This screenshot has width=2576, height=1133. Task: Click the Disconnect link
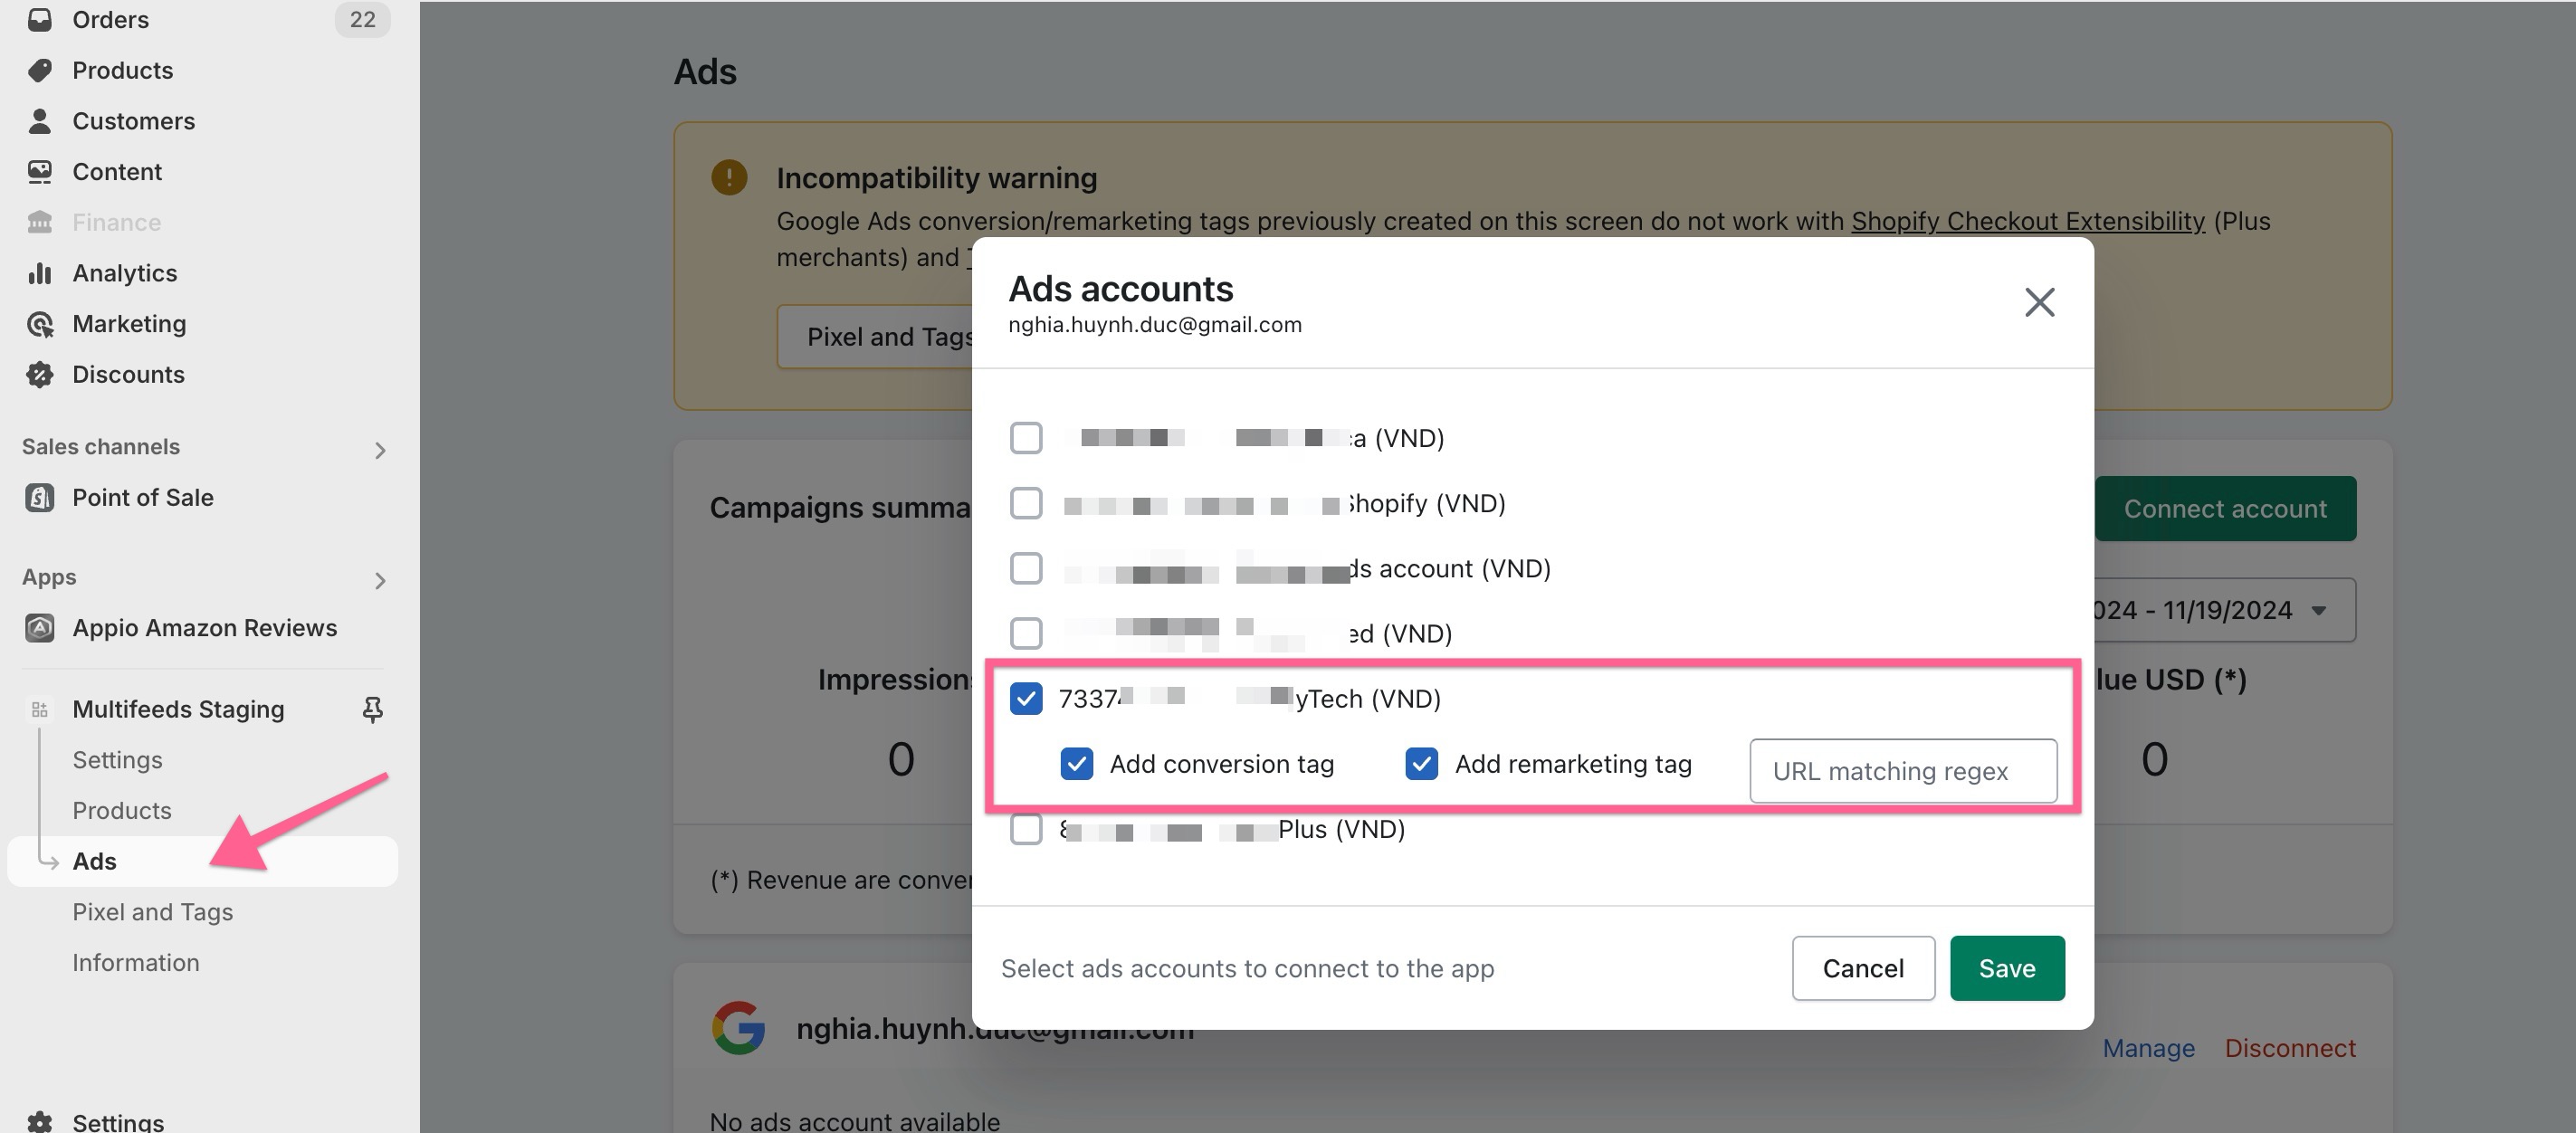click(x=2289, y=1047)
